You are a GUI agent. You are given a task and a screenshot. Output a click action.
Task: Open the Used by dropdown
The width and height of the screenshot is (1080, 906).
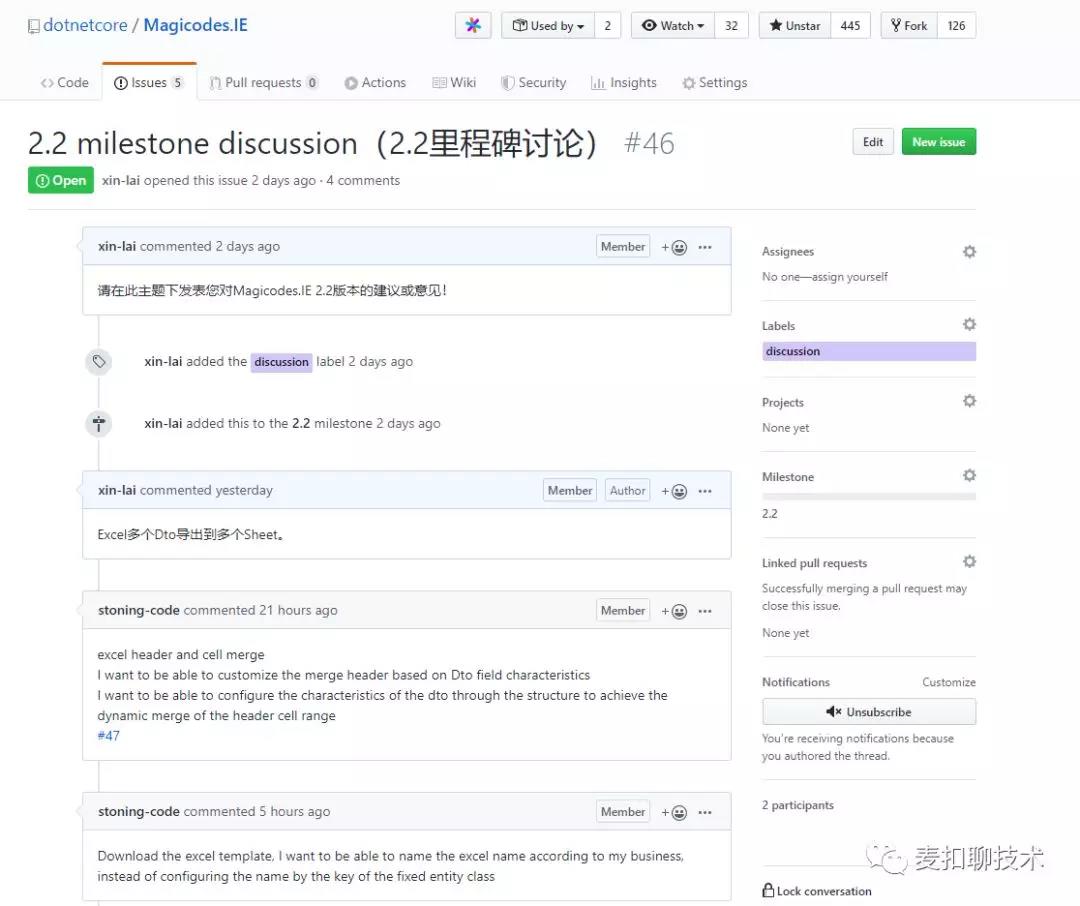tap(548, 25)
